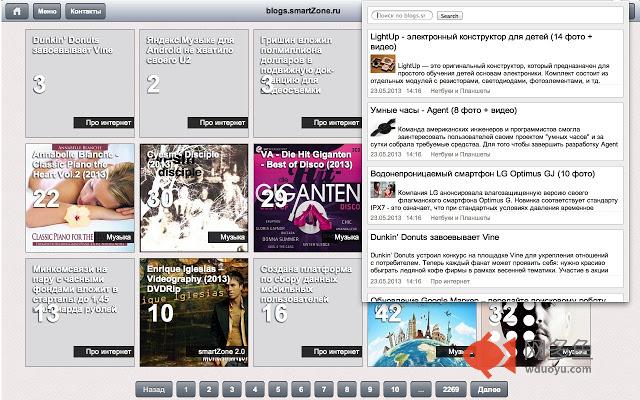
Task: Open the LG Optimus GJ article title
Action: 482,173
